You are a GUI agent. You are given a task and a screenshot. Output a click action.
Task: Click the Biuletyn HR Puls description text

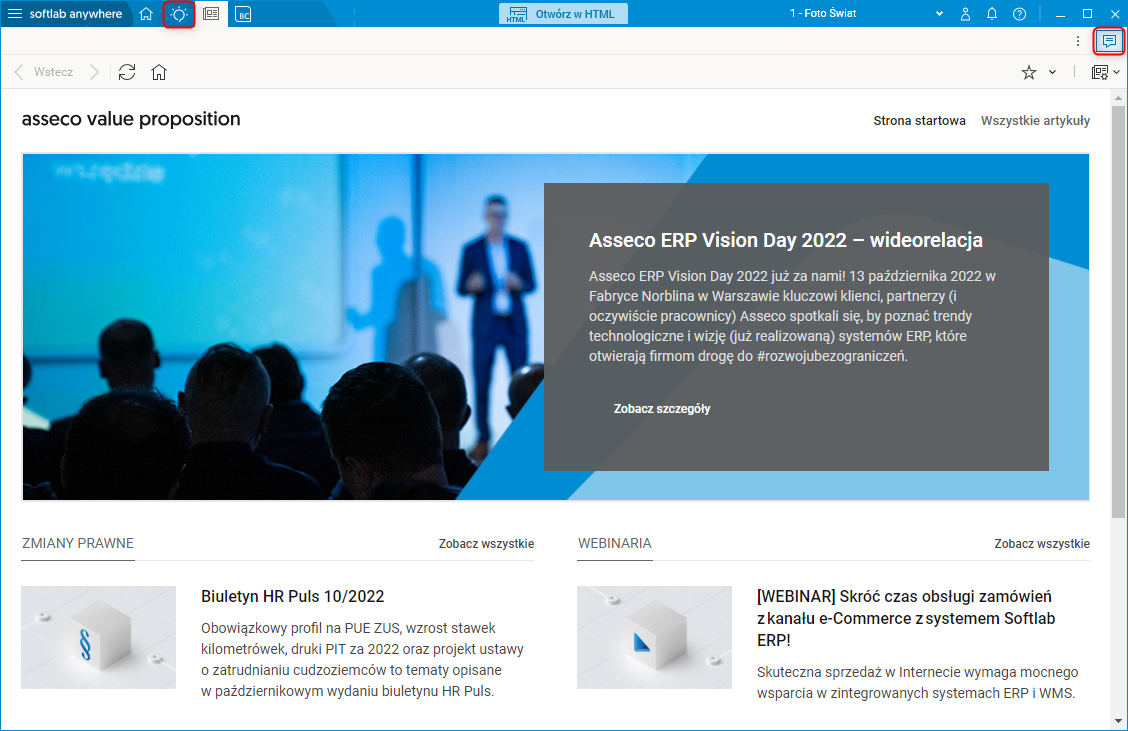(363, 660)
